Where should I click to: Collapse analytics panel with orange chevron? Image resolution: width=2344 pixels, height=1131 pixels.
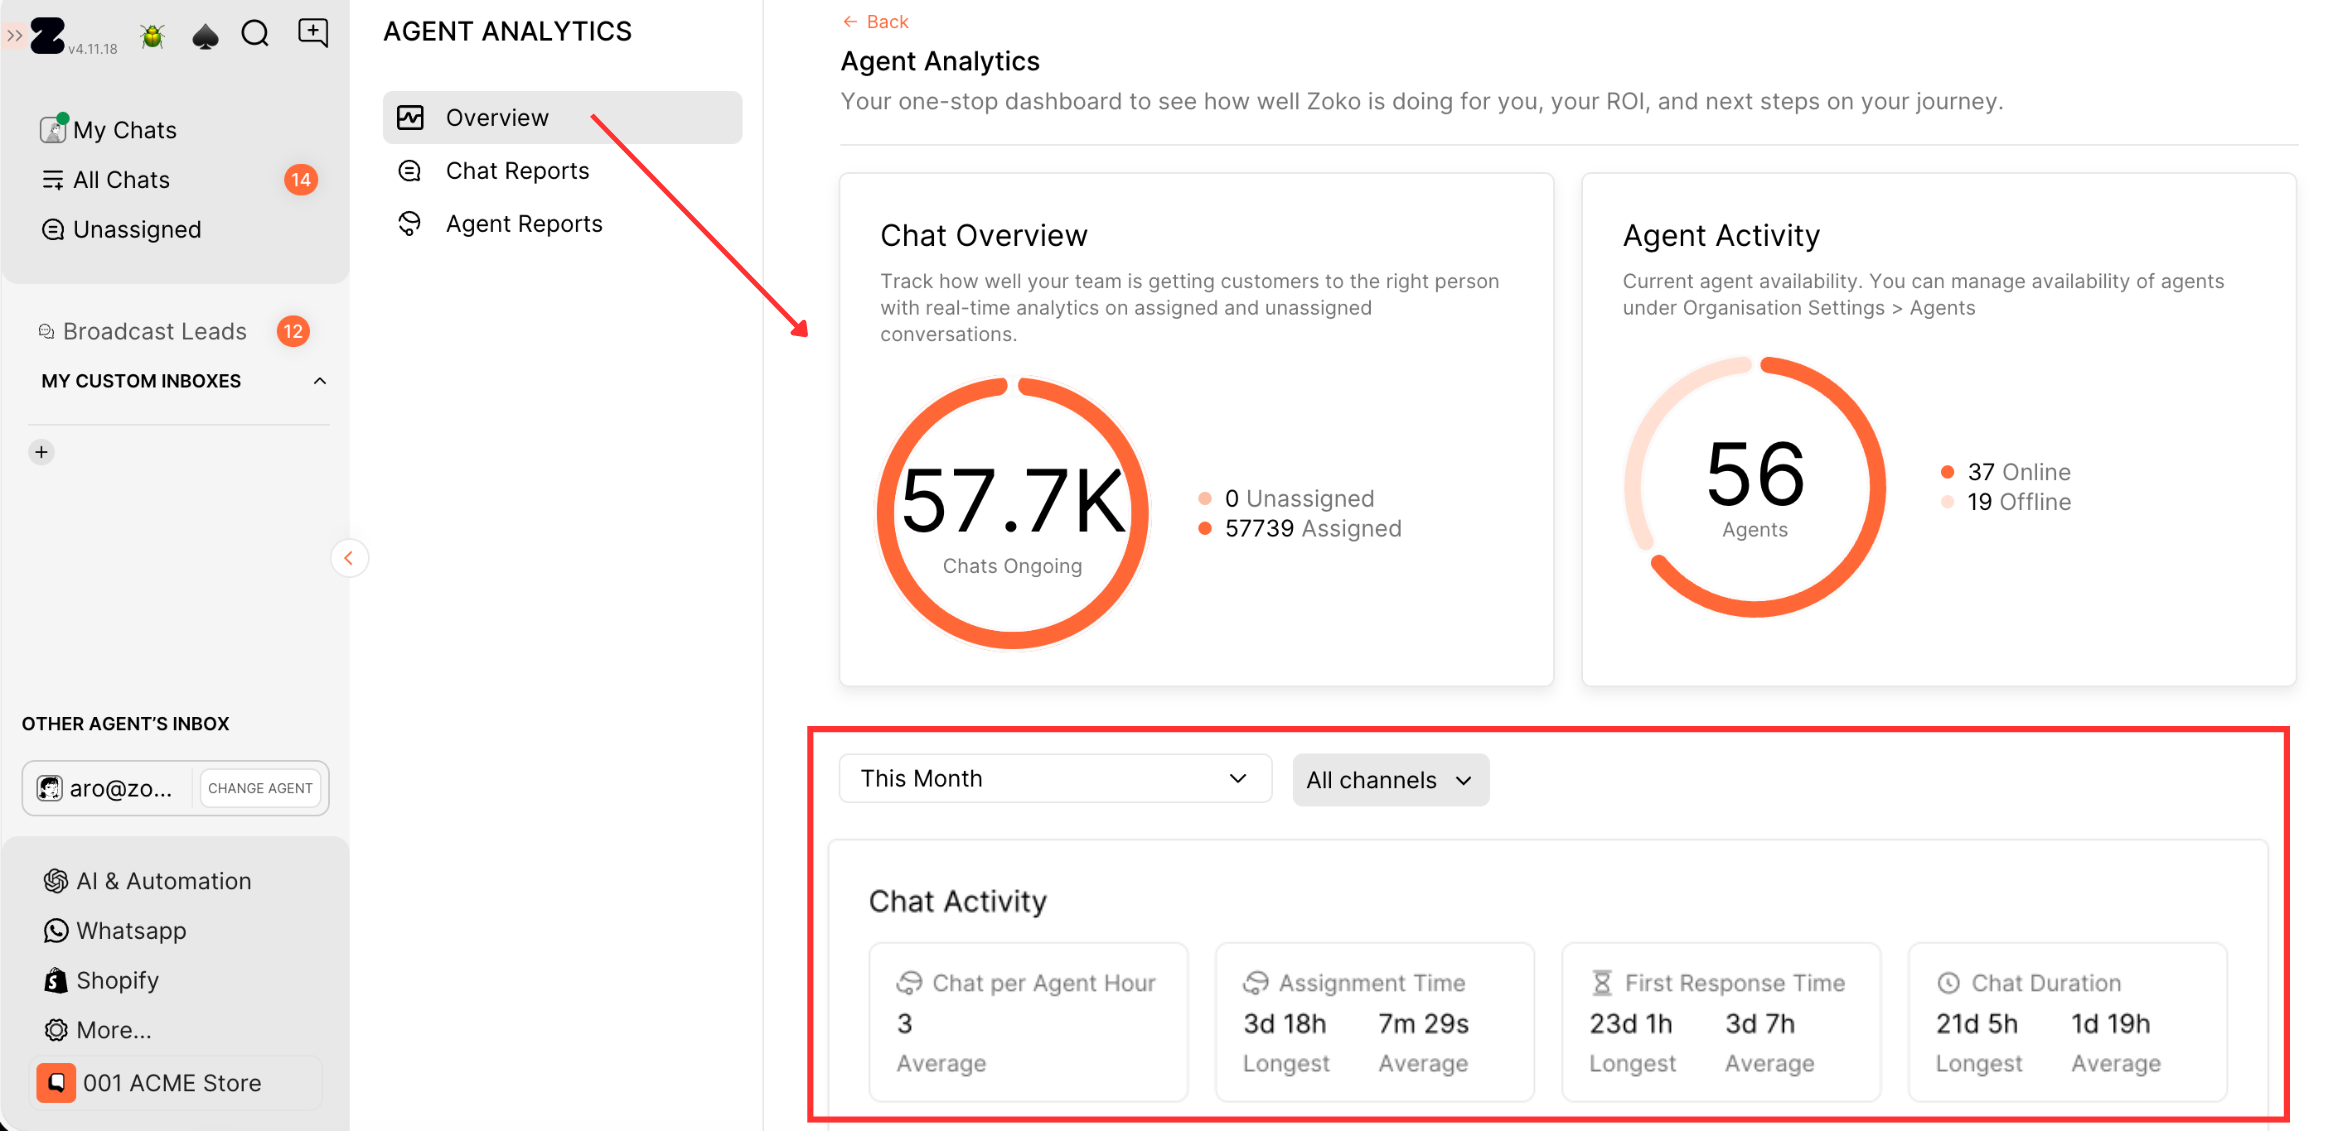(x=349, y=558)
